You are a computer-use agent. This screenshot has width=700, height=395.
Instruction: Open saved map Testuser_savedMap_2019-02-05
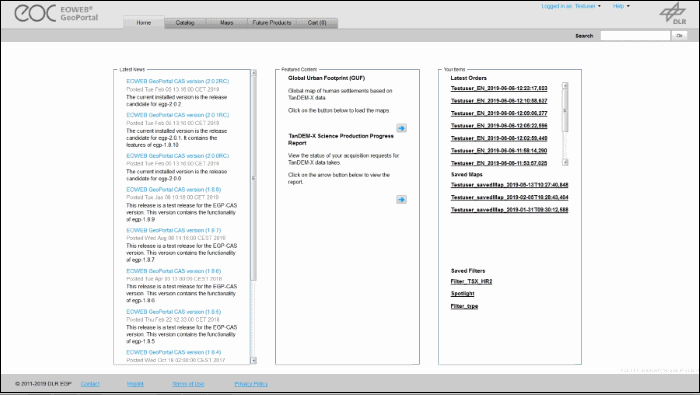tap(509, 197)
